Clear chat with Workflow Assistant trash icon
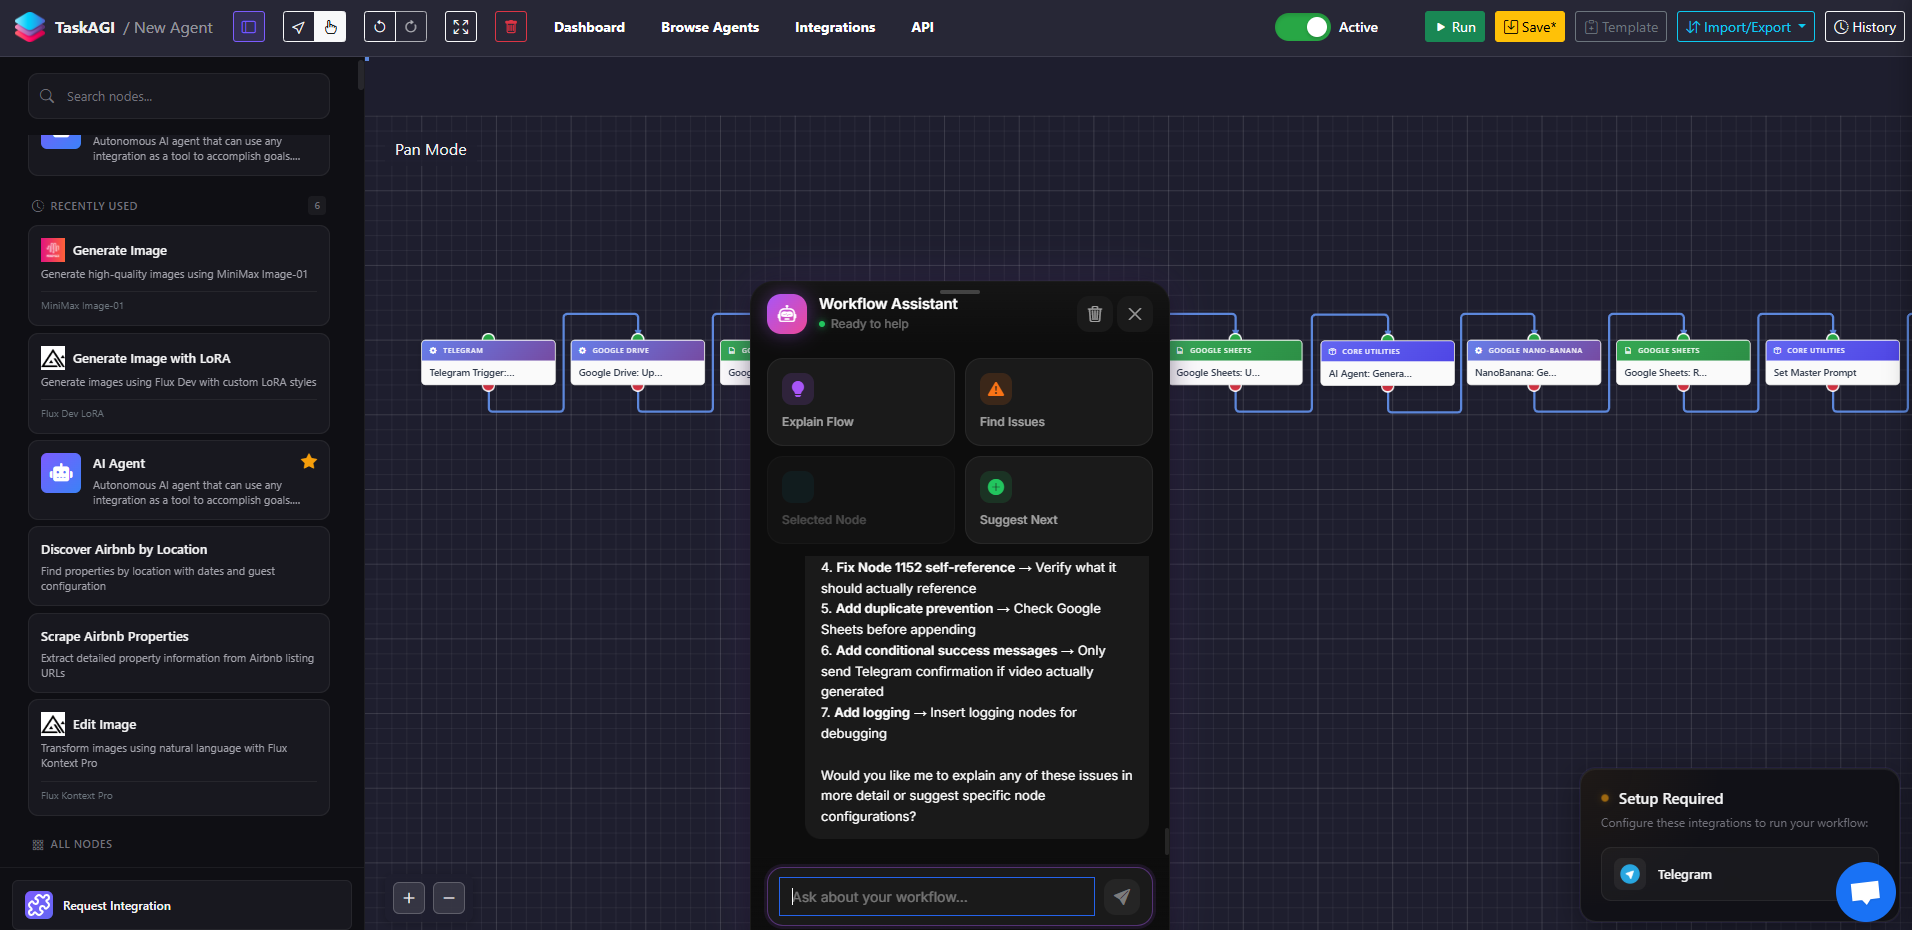Screen dimensions: 1912x930 pos(1095,314)
